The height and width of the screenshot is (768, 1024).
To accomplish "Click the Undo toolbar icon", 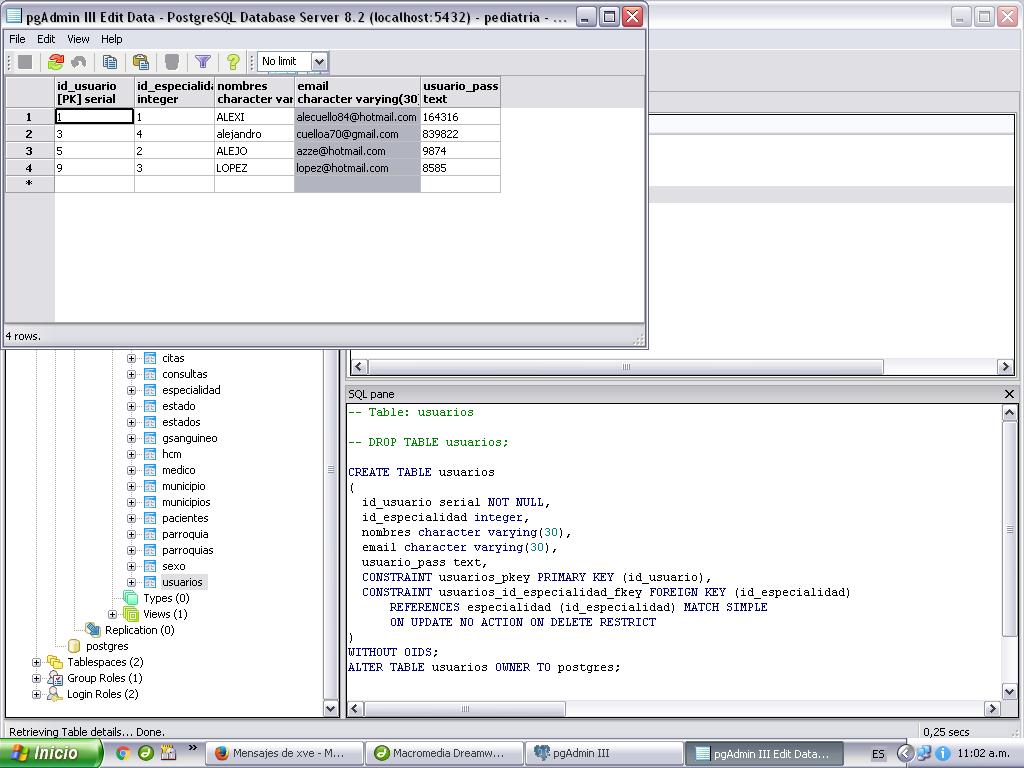I will click(x=79, y=62).
